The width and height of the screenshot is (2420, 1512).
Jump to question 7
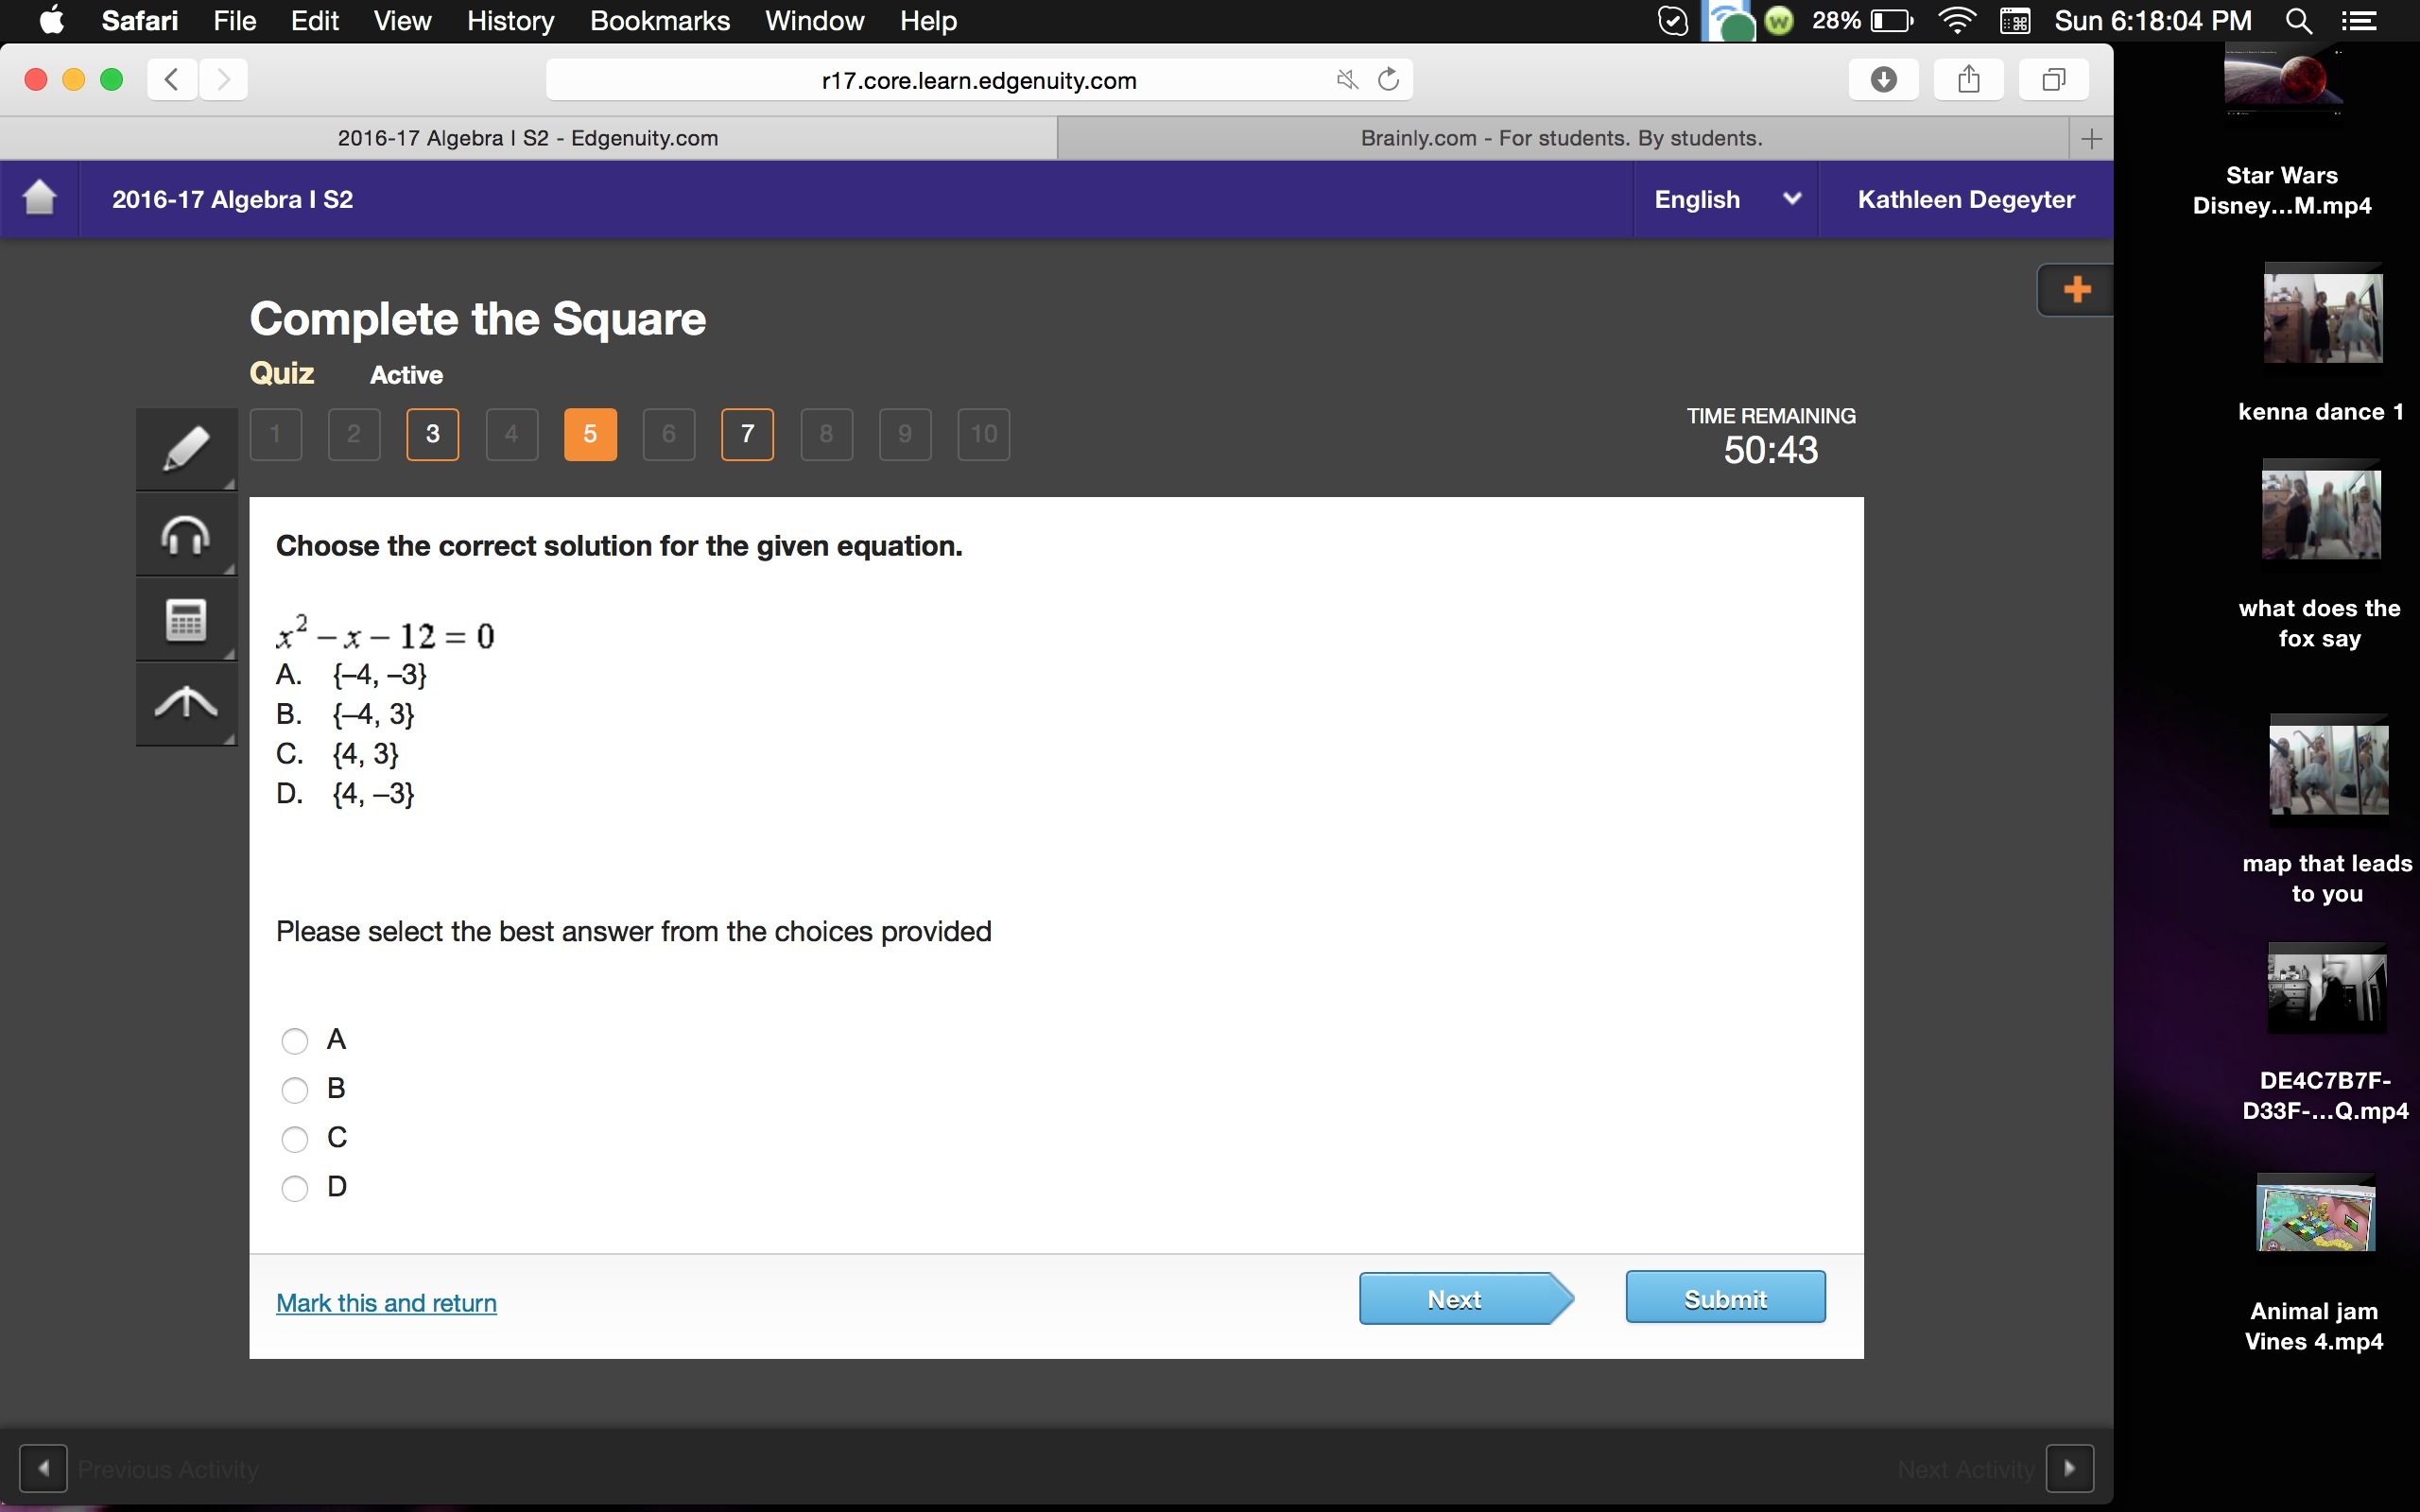[747, 434]
